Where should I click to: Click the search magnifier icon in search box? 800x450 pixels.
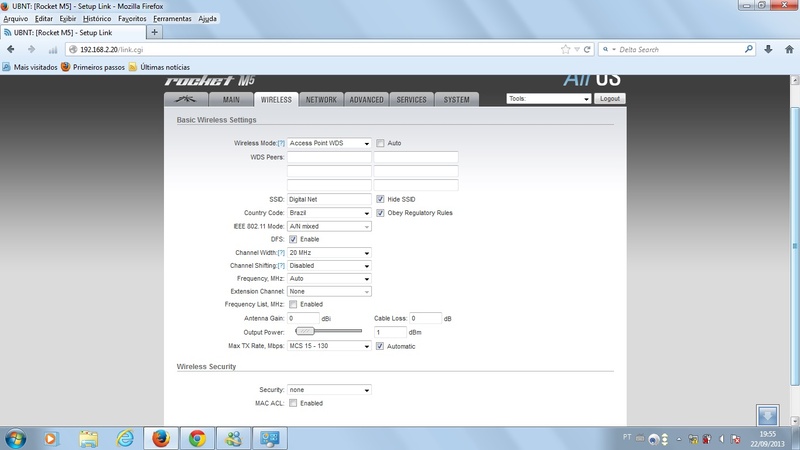[x=748, y=49]
